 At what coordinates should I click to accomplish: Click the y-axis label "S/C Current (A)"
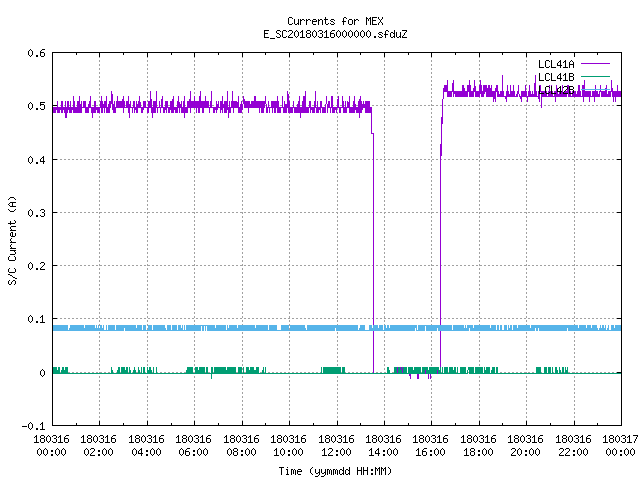pyautogui.click(x=12, y=241)
